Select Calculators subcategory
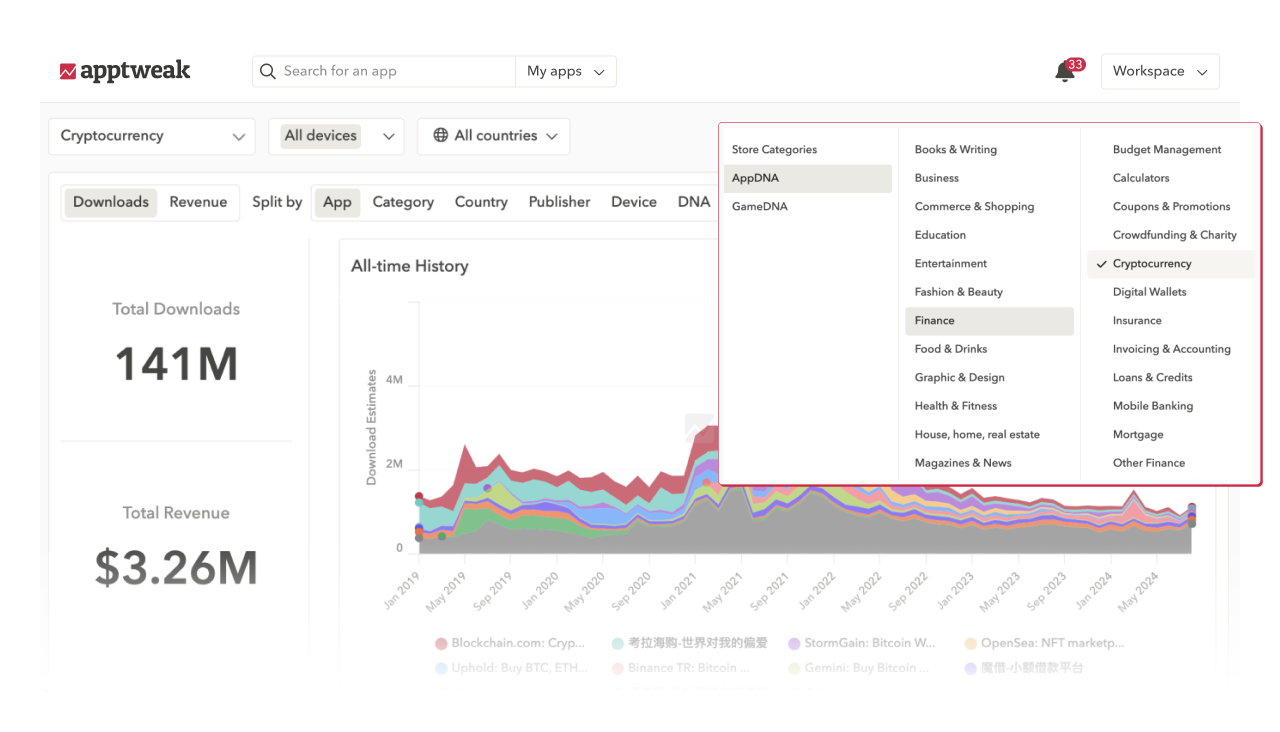Image resolution: width=1280 pixels, height=732 pixels. (1171, 178)
